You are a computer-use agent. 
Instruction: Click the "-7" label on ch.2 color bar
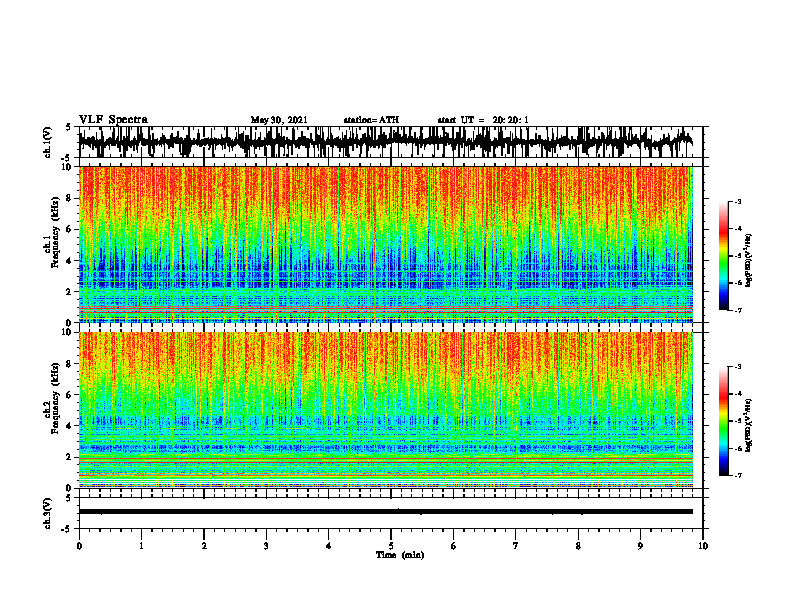(x=738, y=476)
